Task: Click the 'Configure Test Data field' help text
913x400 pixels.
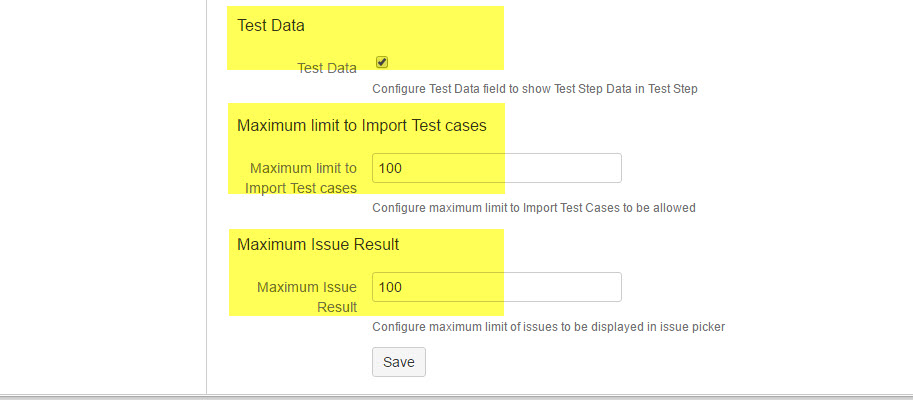Action: coord(534,88)
